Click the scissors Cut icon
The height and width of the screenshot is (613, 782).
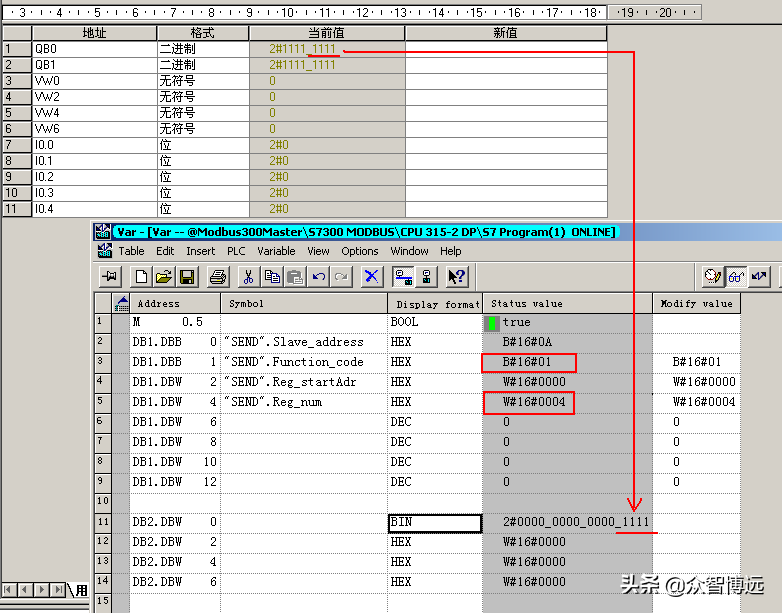click(x=249, y=277)
